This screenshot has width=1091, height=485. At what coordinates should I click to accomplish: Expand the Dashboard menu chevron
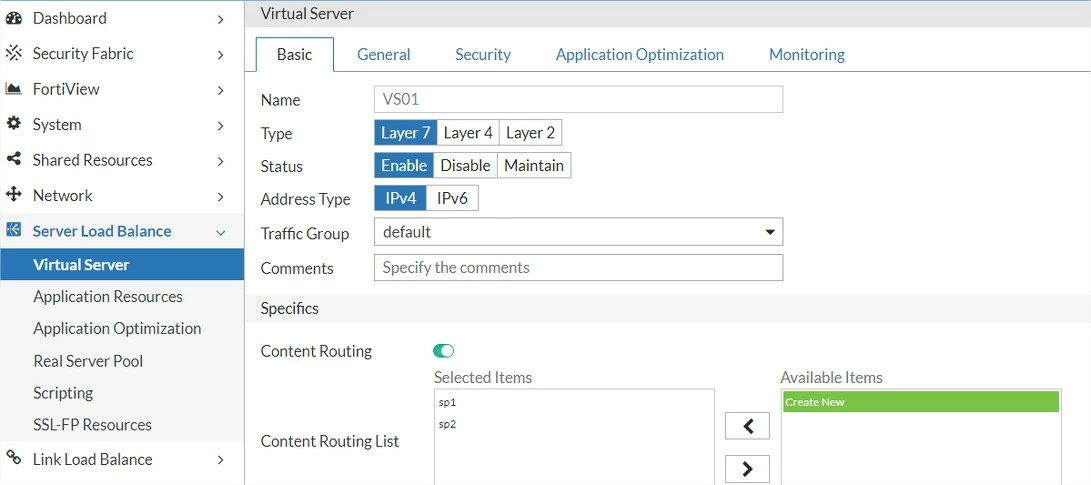(221, 19)
